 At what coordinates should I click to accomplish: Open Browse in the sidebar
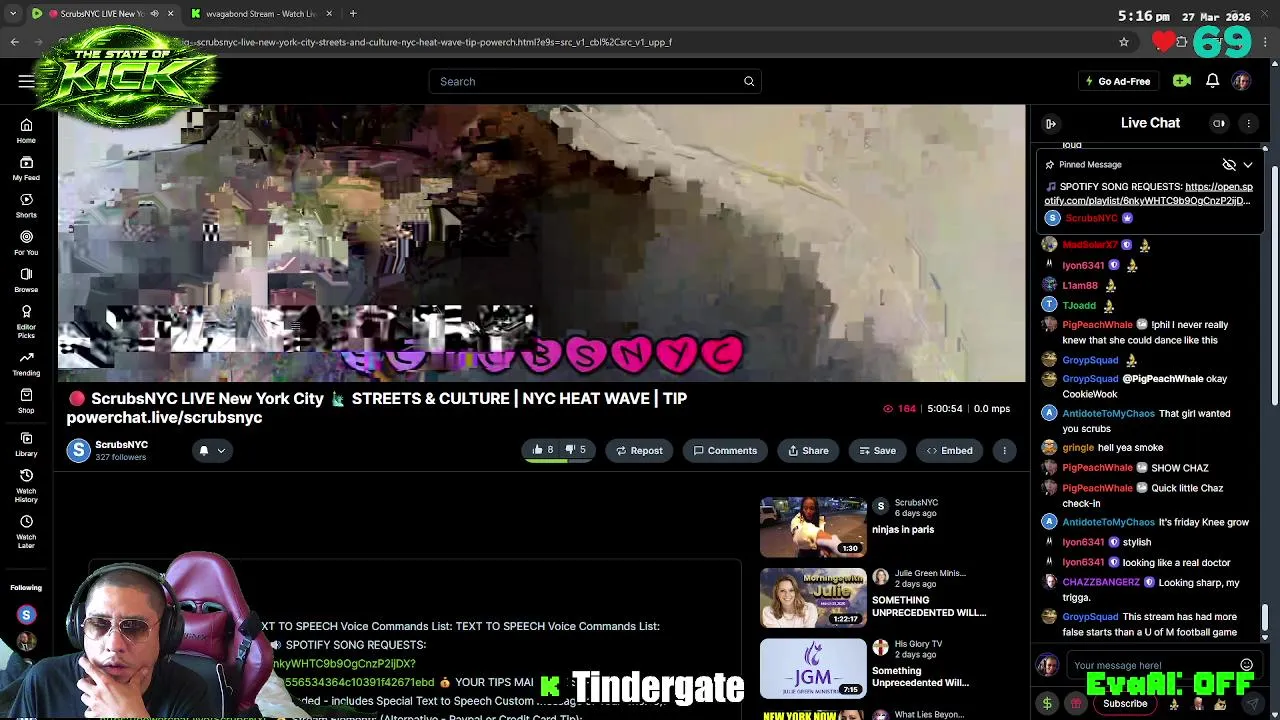point(26,280)
